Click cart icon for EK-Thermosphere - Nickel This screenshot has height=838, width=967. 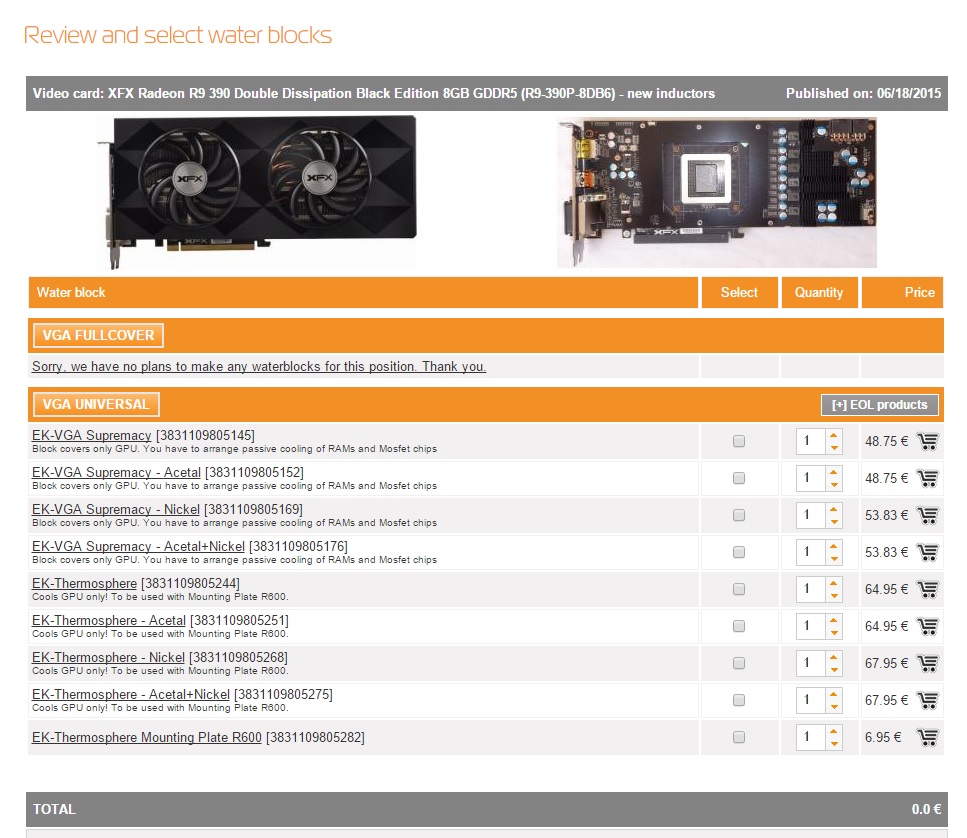click(x=928, y=663)
